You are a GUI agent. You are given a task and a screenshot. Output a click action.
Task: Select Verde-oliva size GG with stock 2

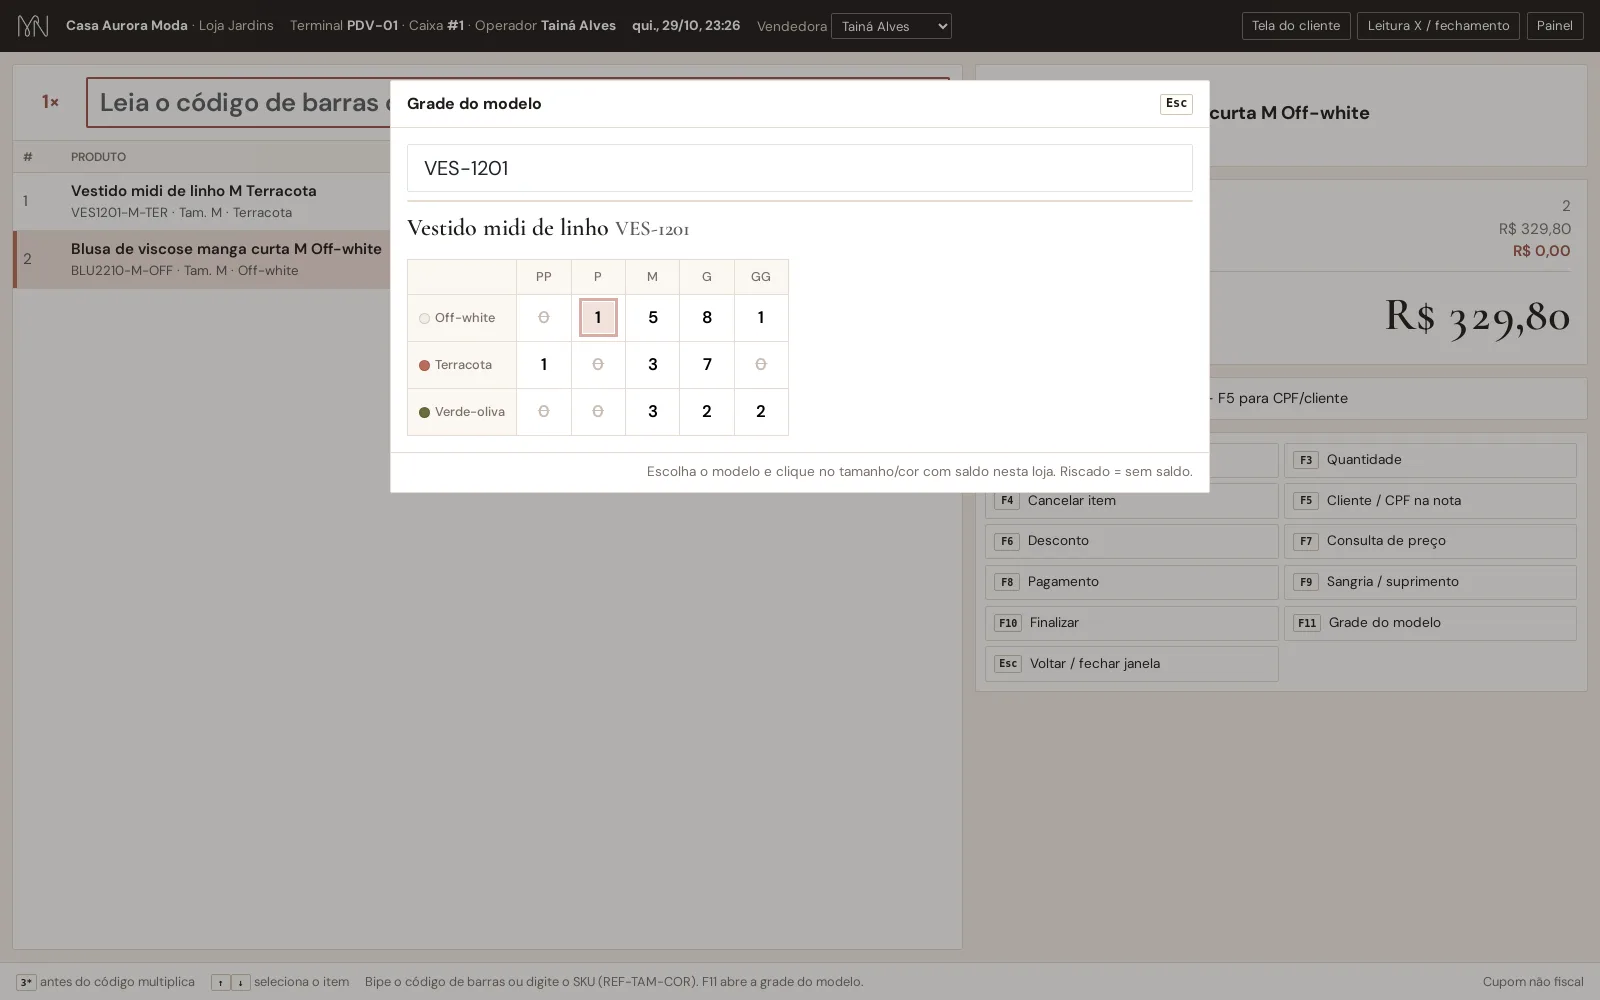[761, 412]
